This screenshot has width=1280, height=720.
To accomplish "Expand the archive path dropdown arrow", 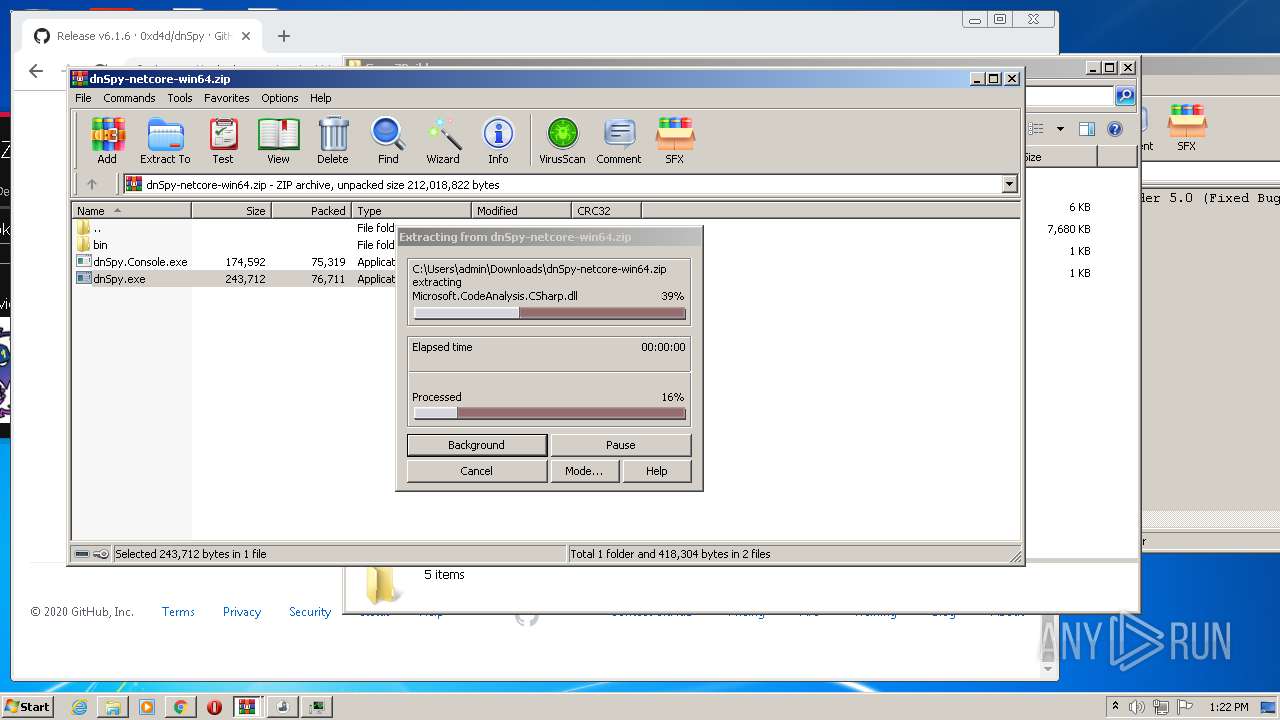I will pos(1009,184).
